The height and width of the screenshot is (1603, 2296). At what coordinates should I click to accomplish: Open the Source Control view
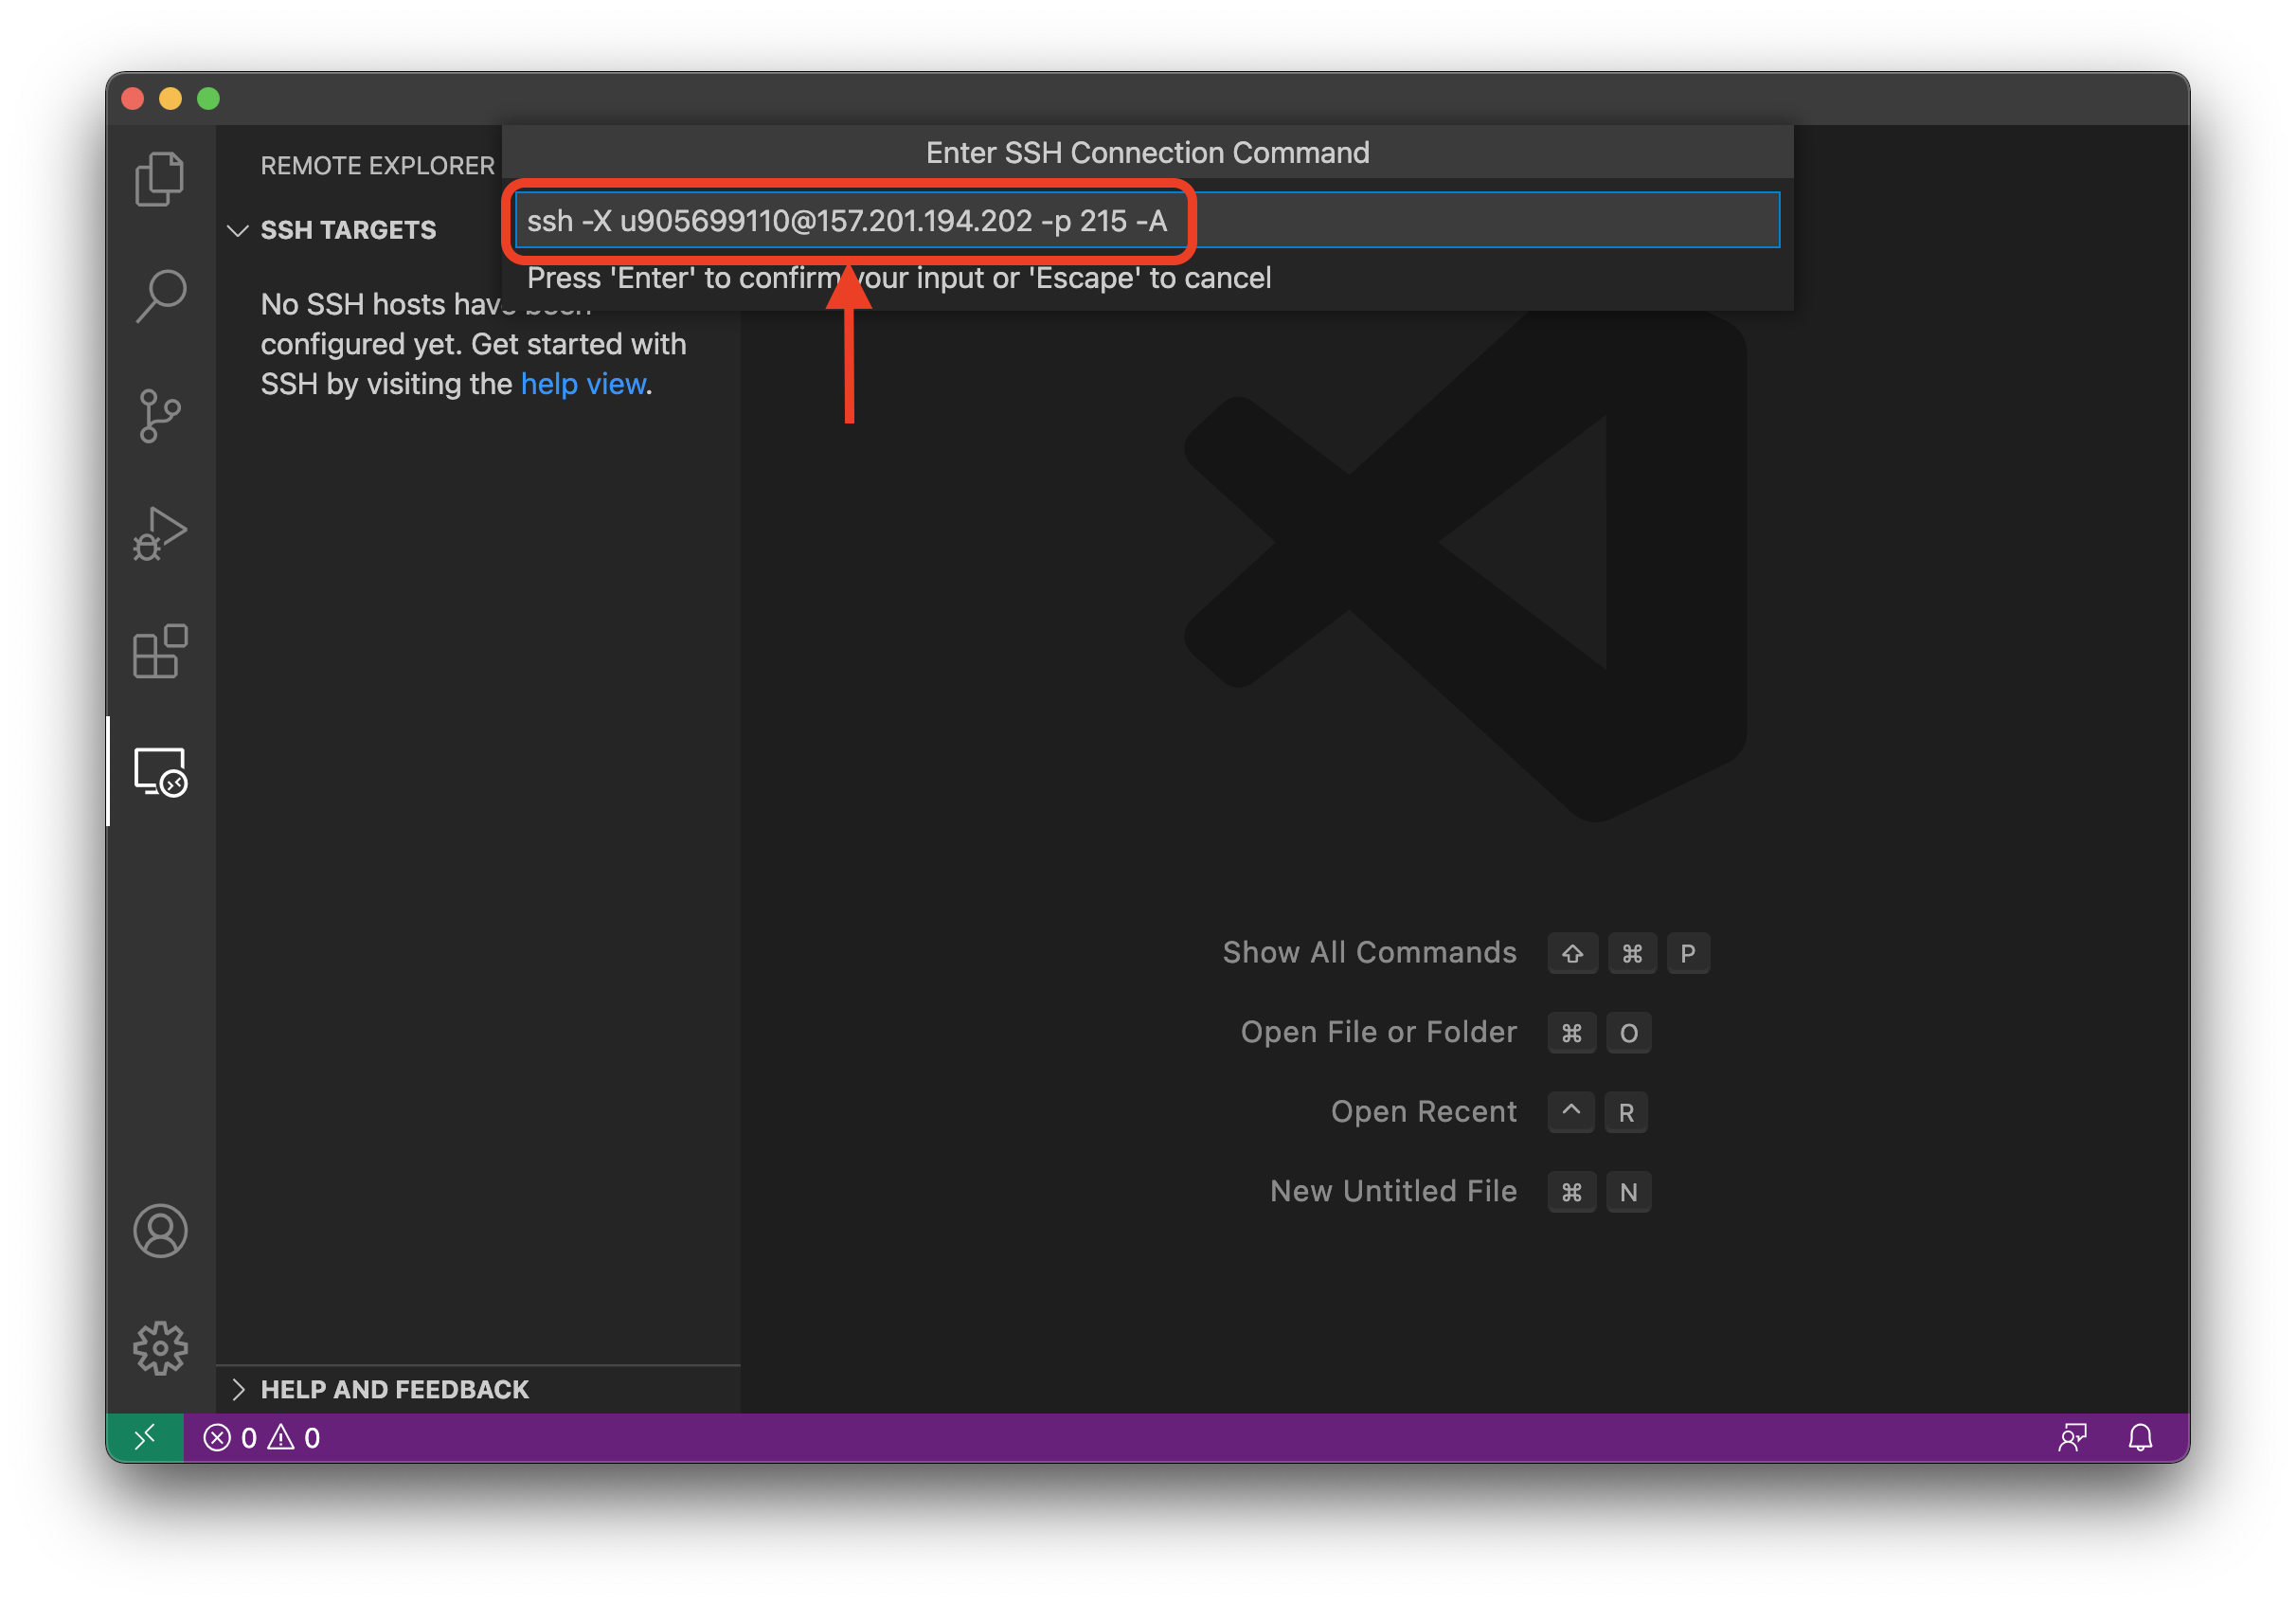(160, 416)
